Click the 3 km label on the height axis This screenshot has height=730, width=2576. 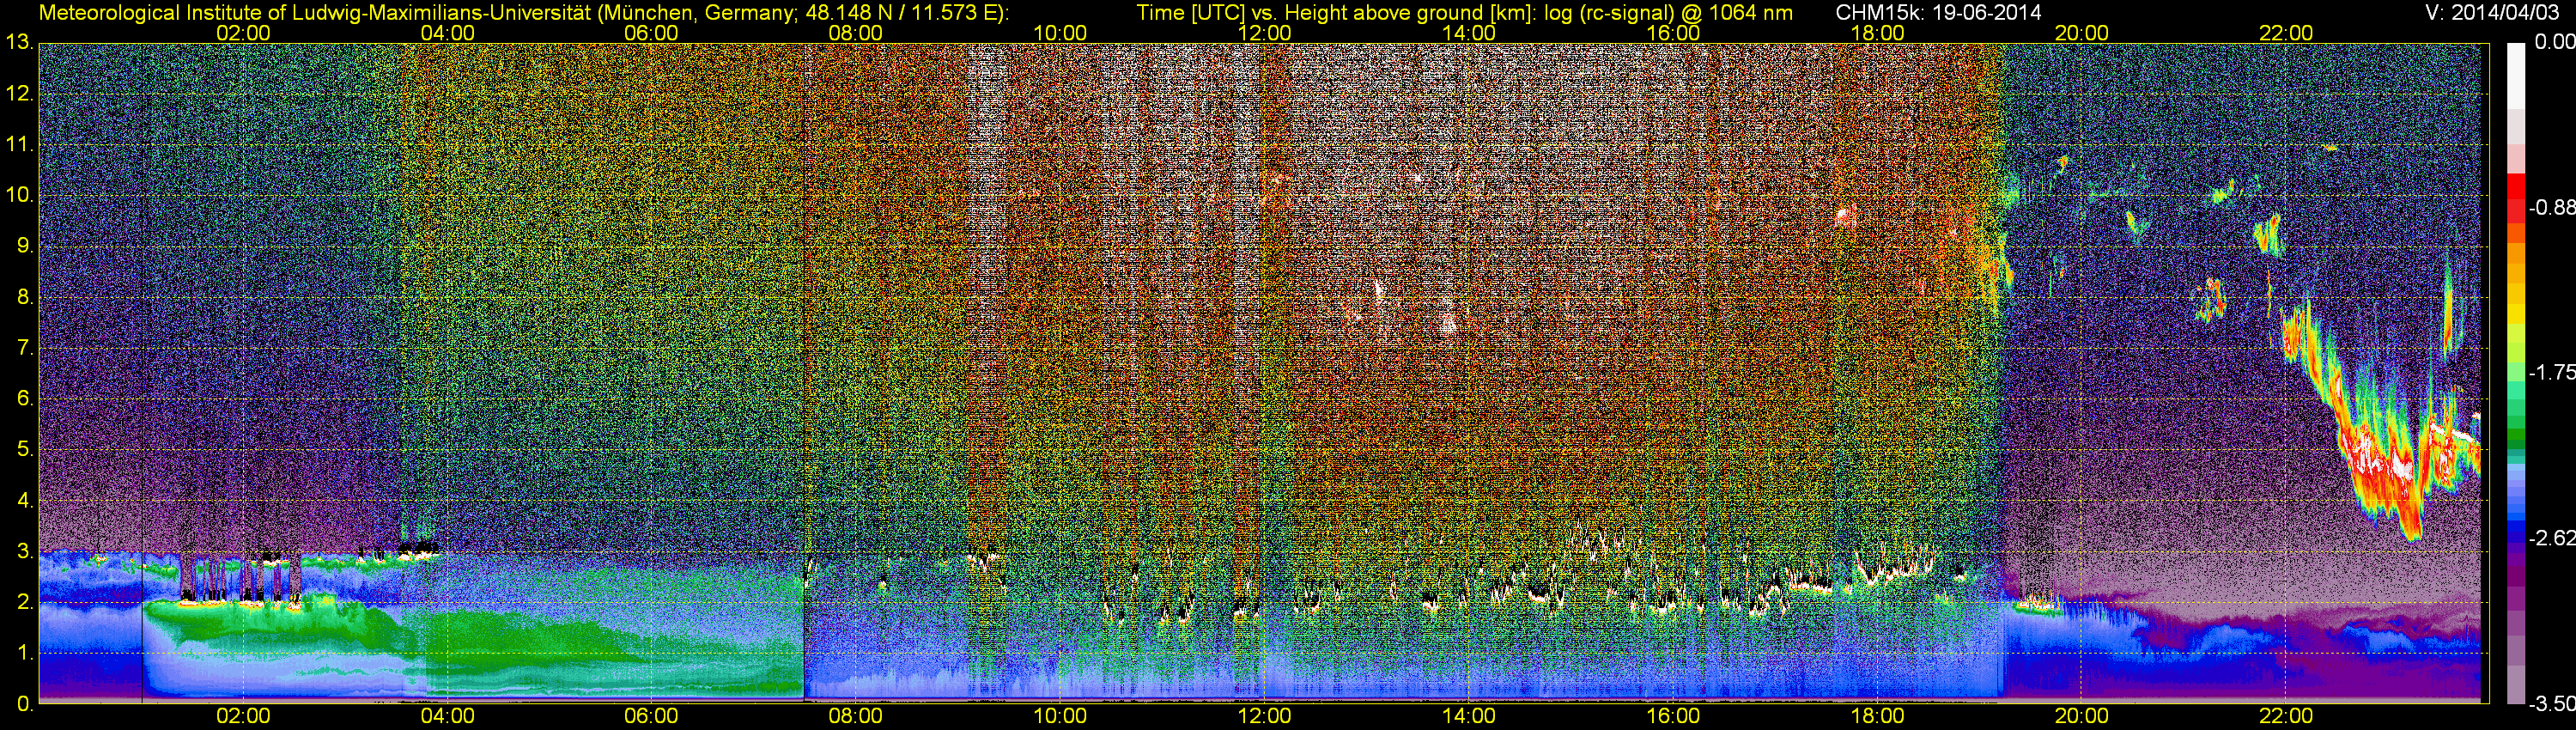point(25,551)
